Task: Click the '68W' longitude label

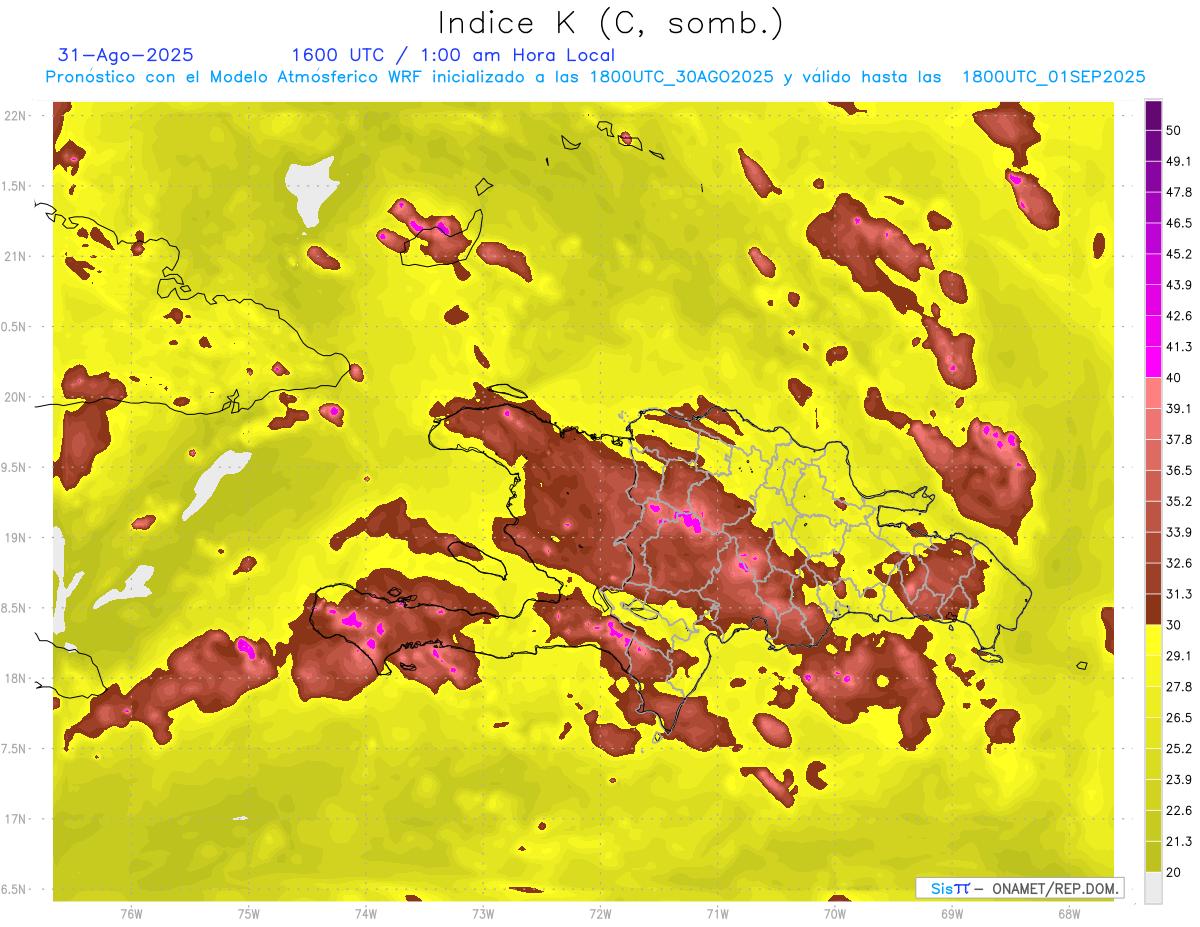Action: tap(1068, 913)
